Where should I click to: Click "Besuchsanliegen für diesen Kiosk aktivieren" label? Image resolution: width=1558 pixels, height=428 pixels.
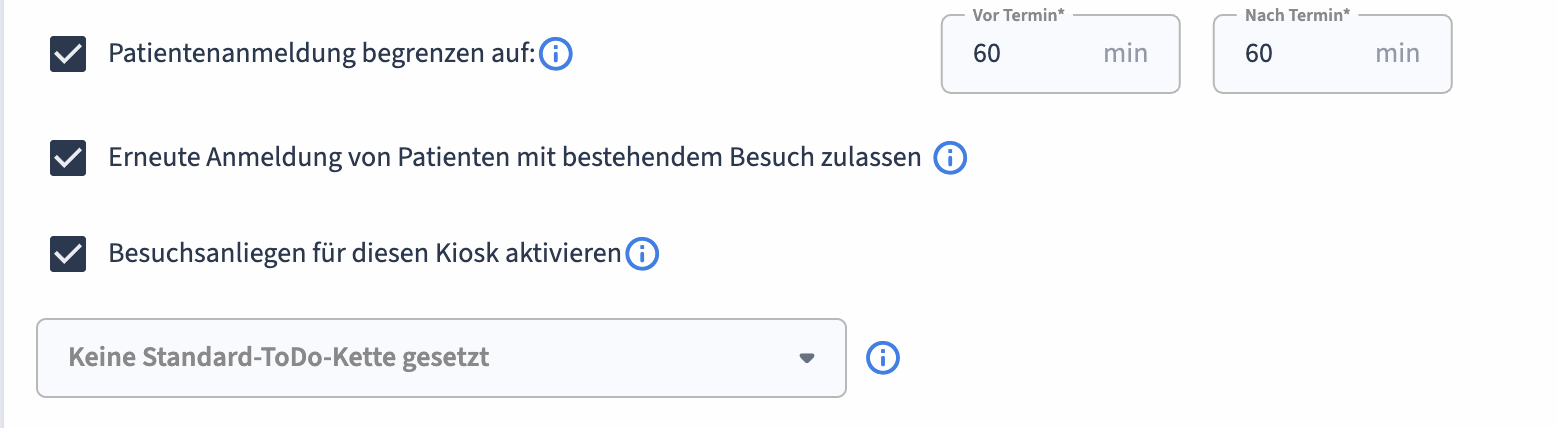364,254
